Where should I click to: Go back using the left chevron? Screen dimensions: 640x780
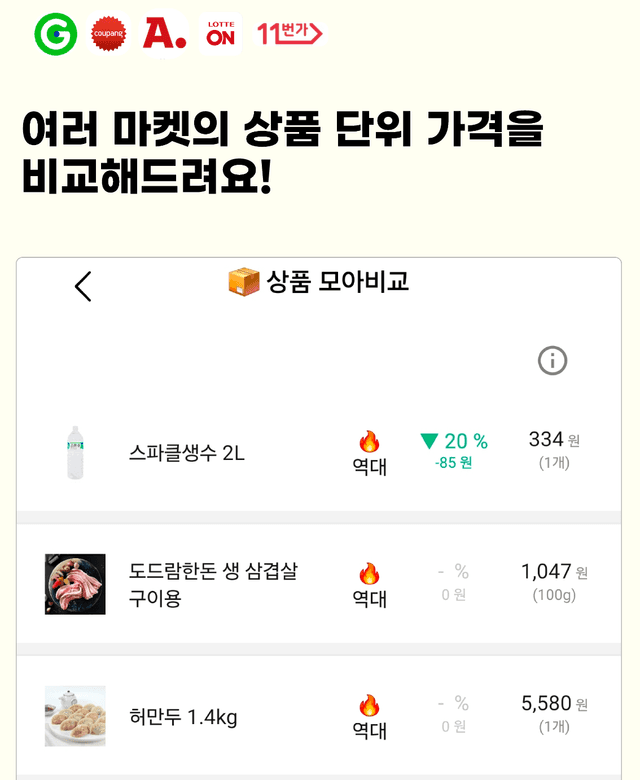tap(83, 286)
